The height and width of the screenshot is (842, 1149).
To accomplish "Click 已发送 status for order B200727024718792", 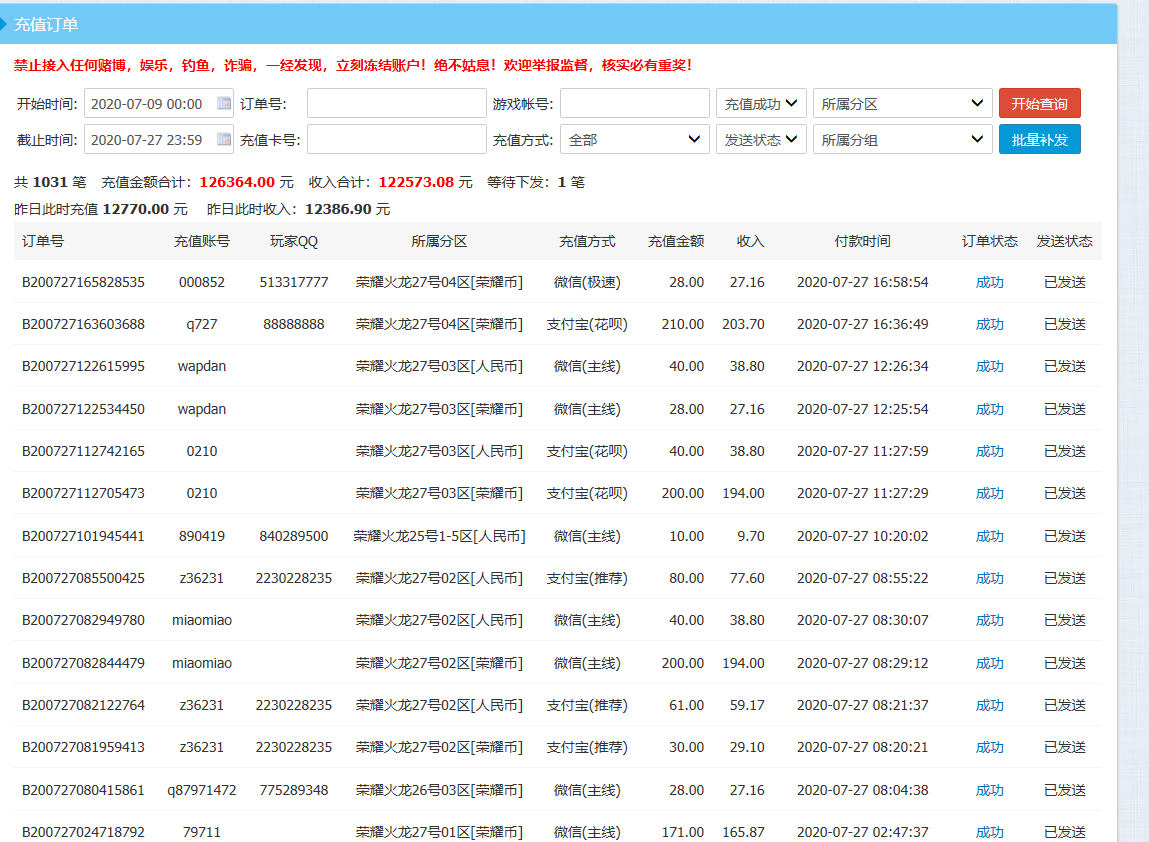I will click(x=1064, y=832).
